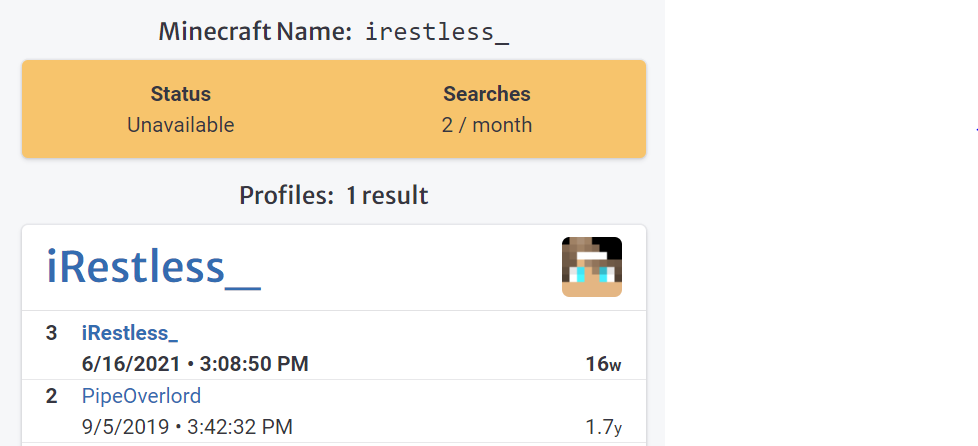Click name history index number 3
The height and width of the screenshot is (446, 978).
coord(51,333)
